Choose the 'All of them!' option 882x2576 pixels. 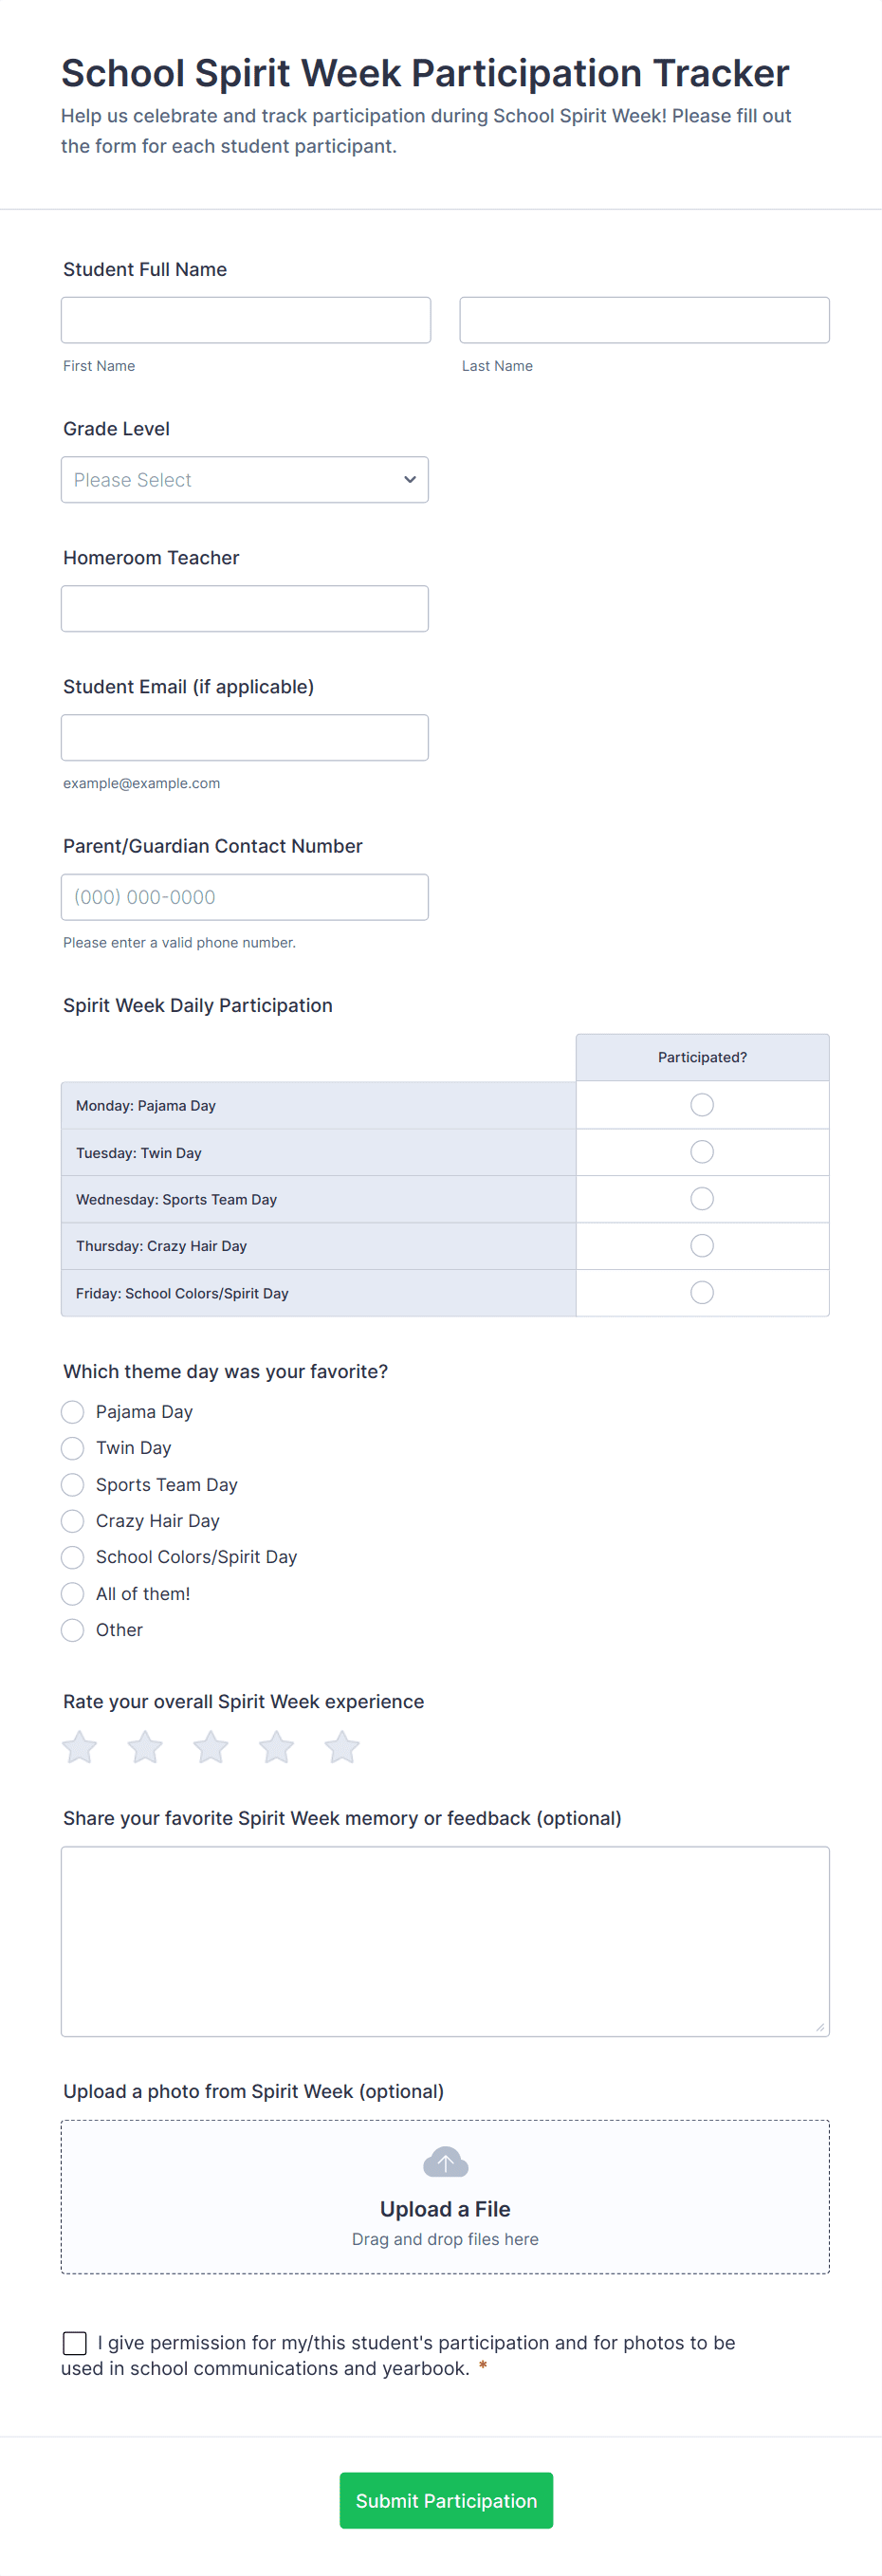[x=73, y=1594]
